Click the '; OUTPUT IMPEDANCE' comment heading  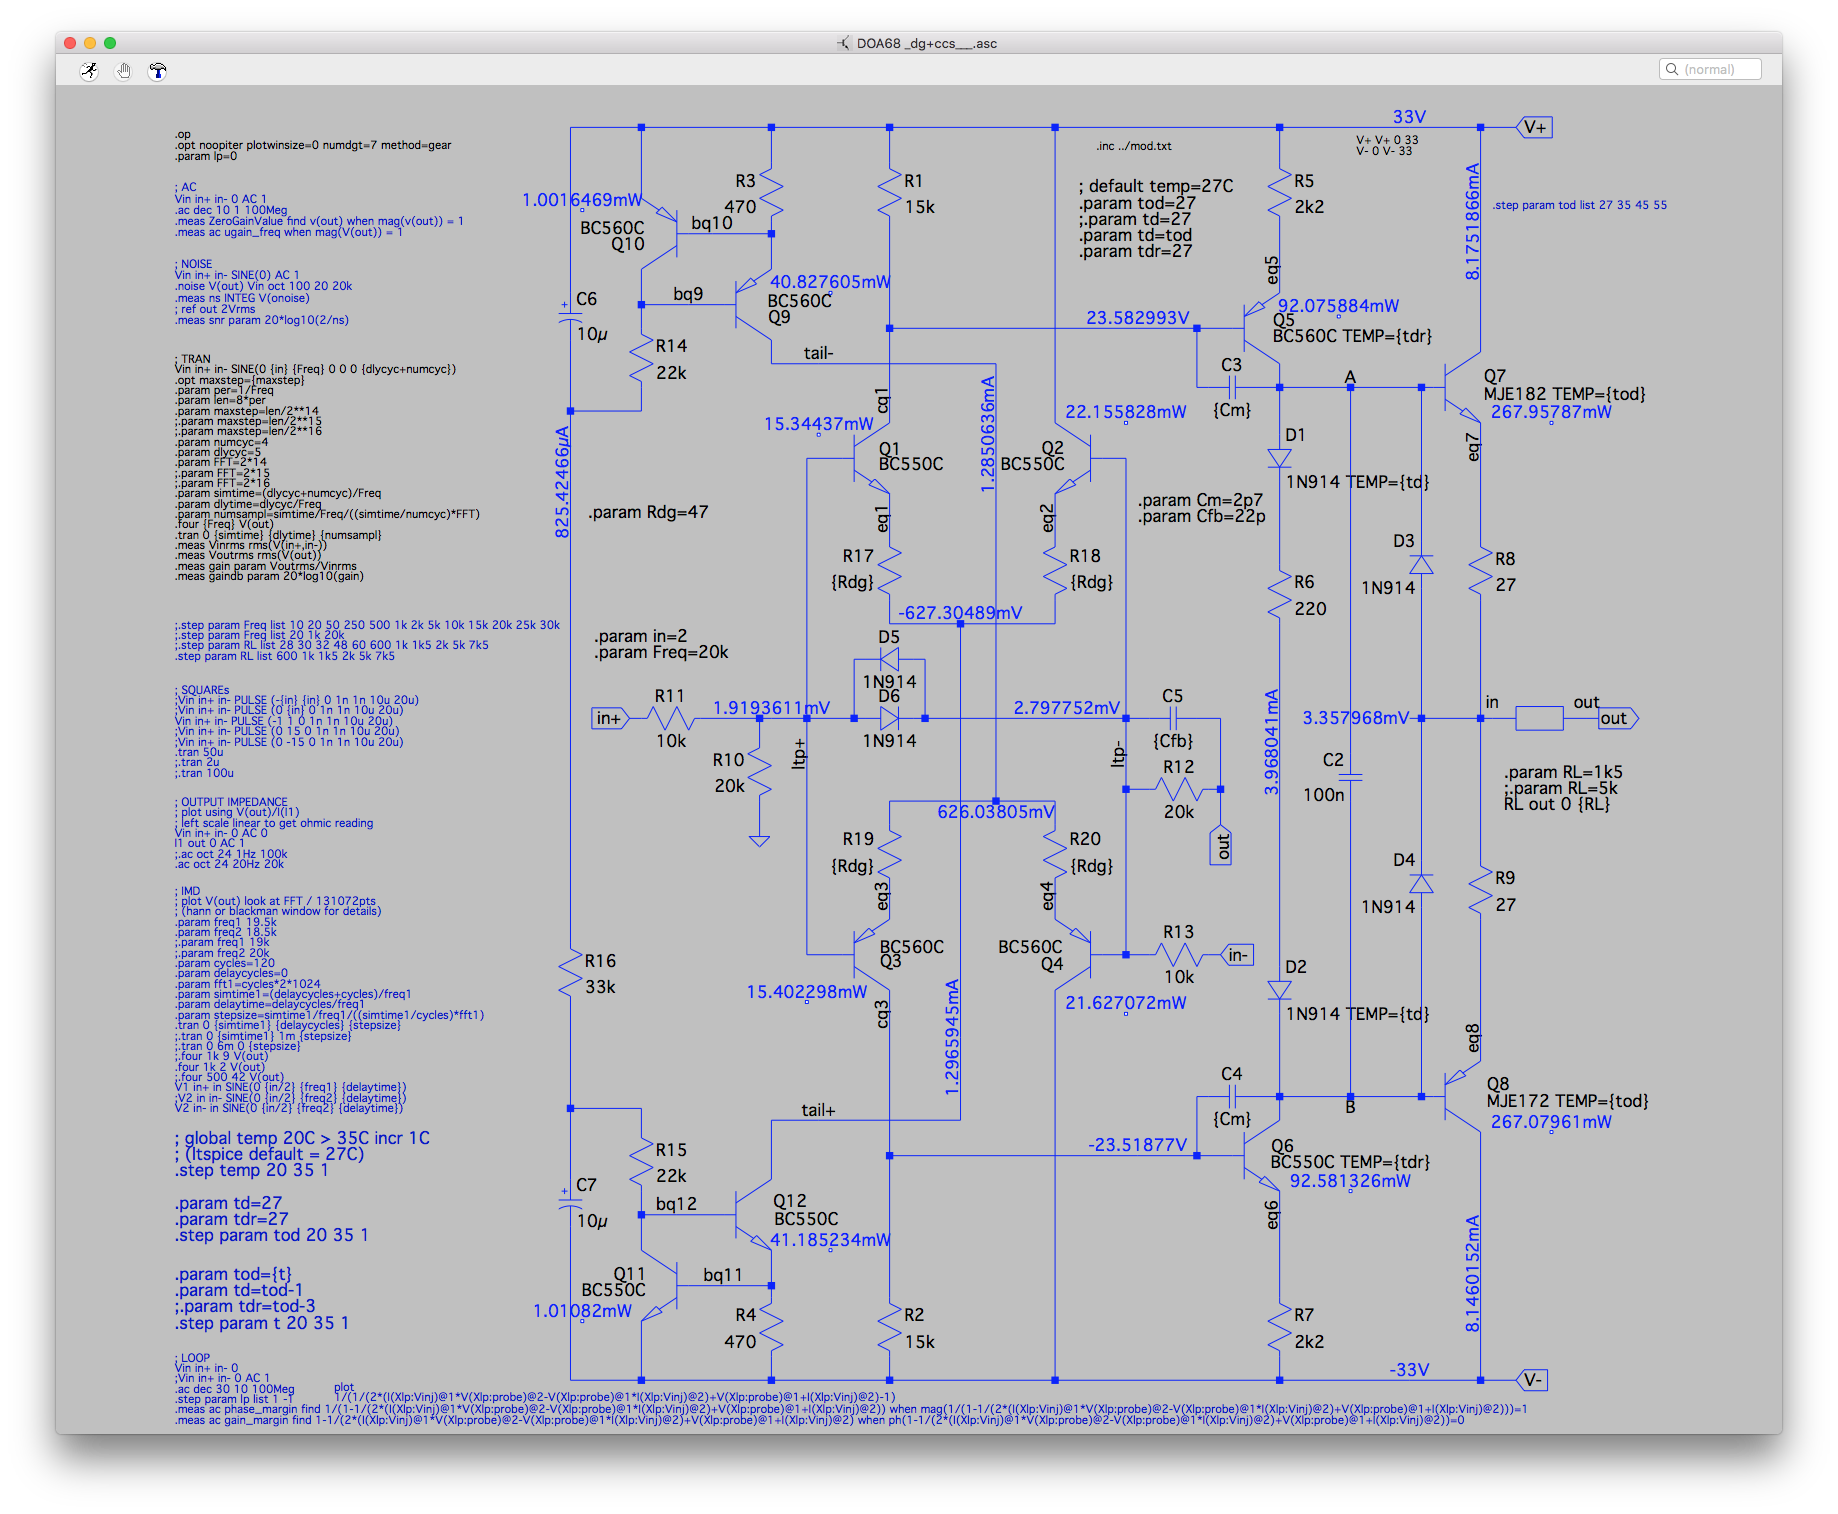click(x=232, y=802)
